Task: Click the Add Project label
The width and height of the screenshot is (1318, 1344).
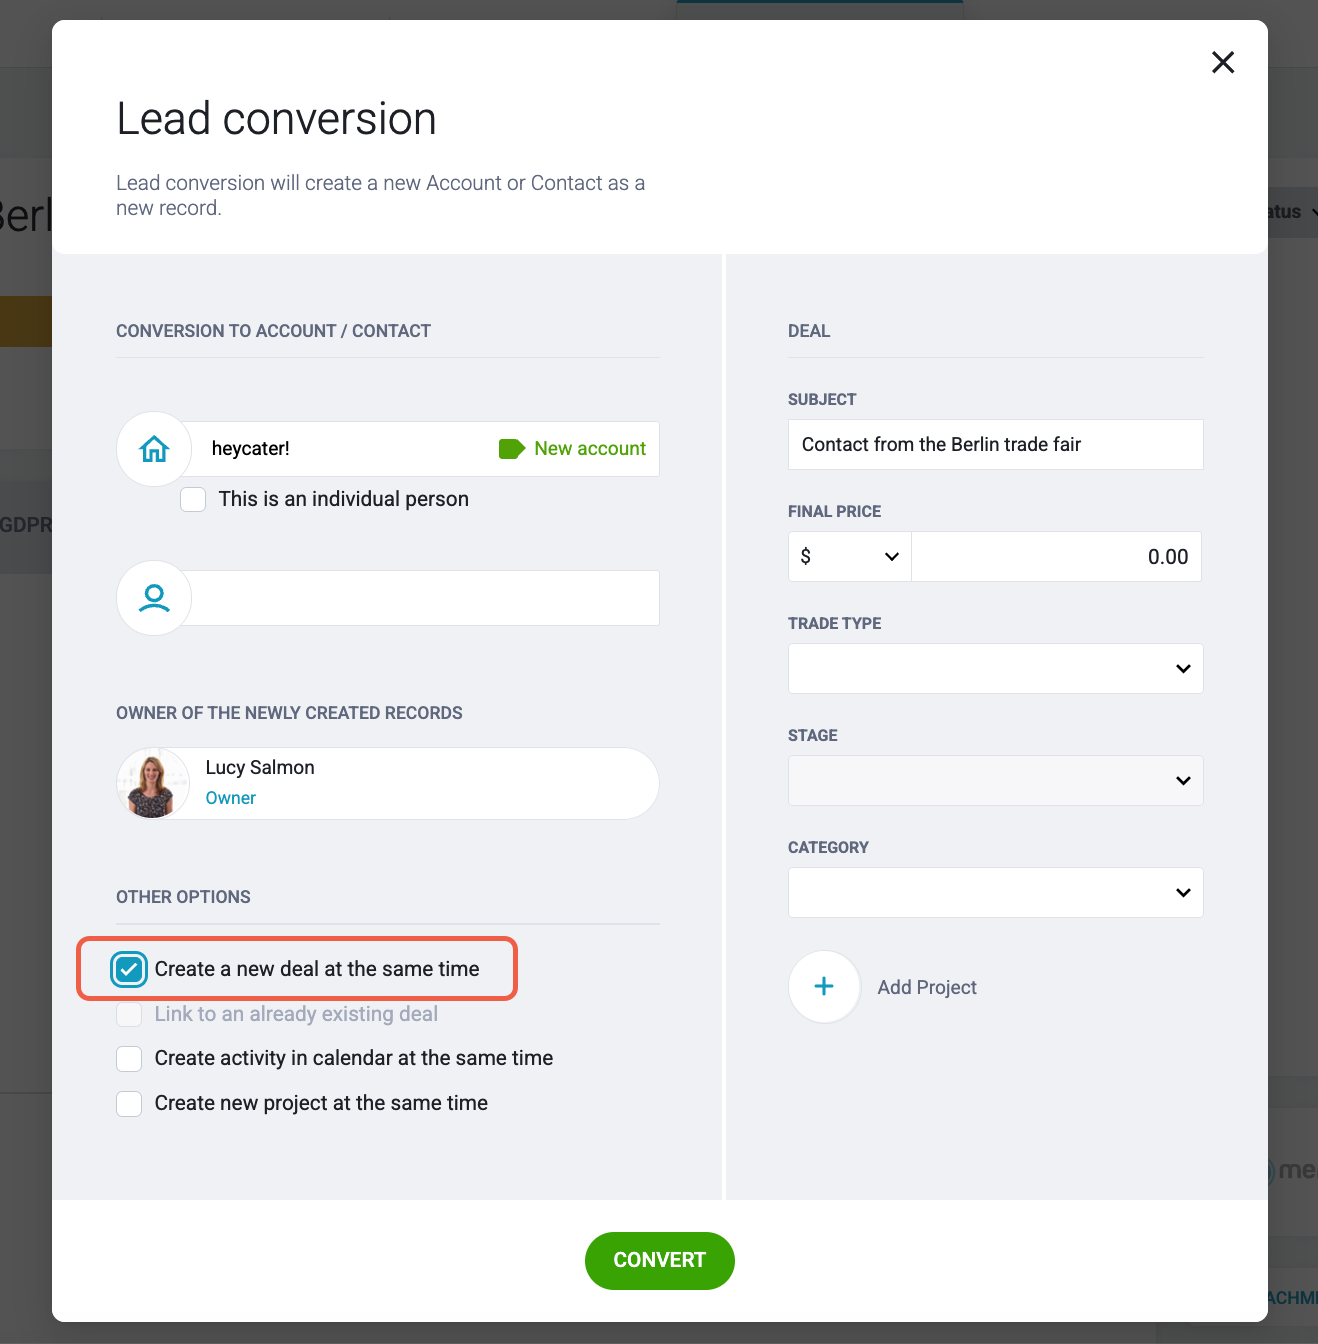Action: pos(927,987)
